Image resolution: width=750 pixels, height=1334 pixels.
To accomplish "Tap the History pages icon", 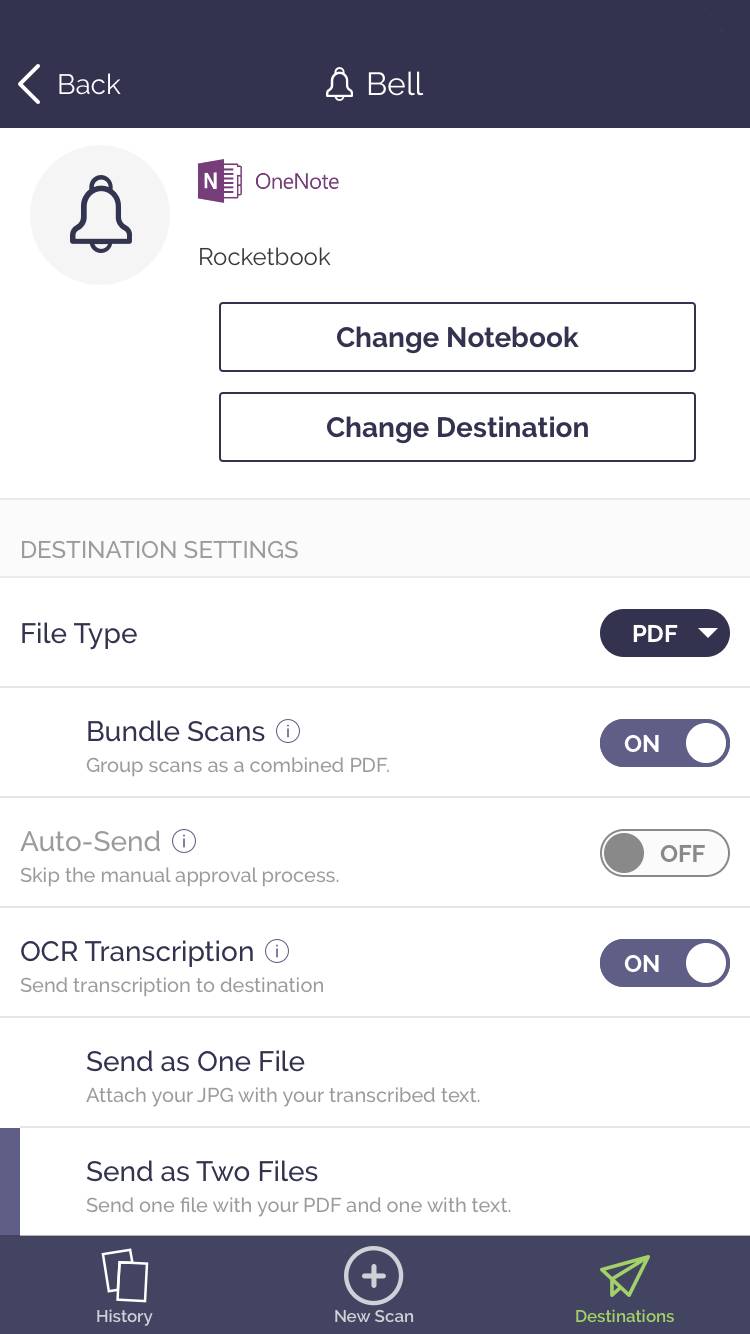I will tap(124, 1276).
